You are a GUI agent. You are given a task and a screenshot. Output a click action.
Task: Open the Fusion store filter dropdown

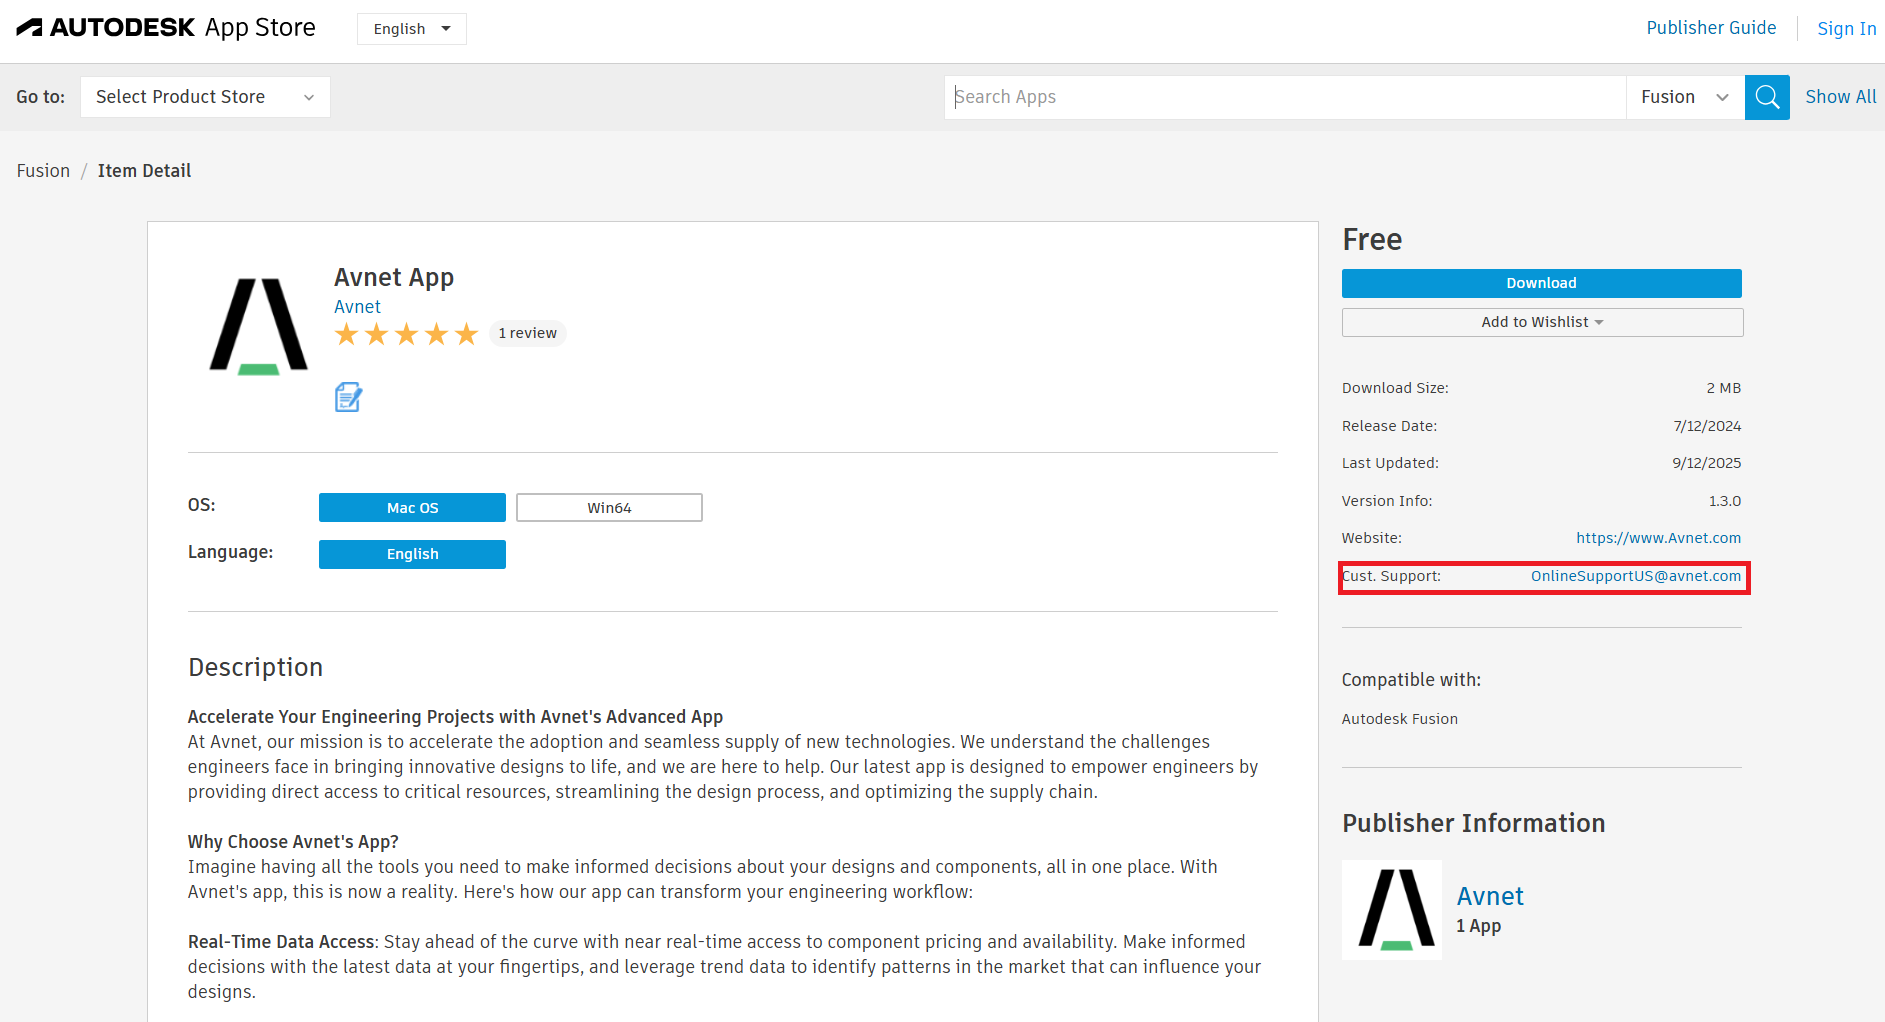[x=1684, y=97]
